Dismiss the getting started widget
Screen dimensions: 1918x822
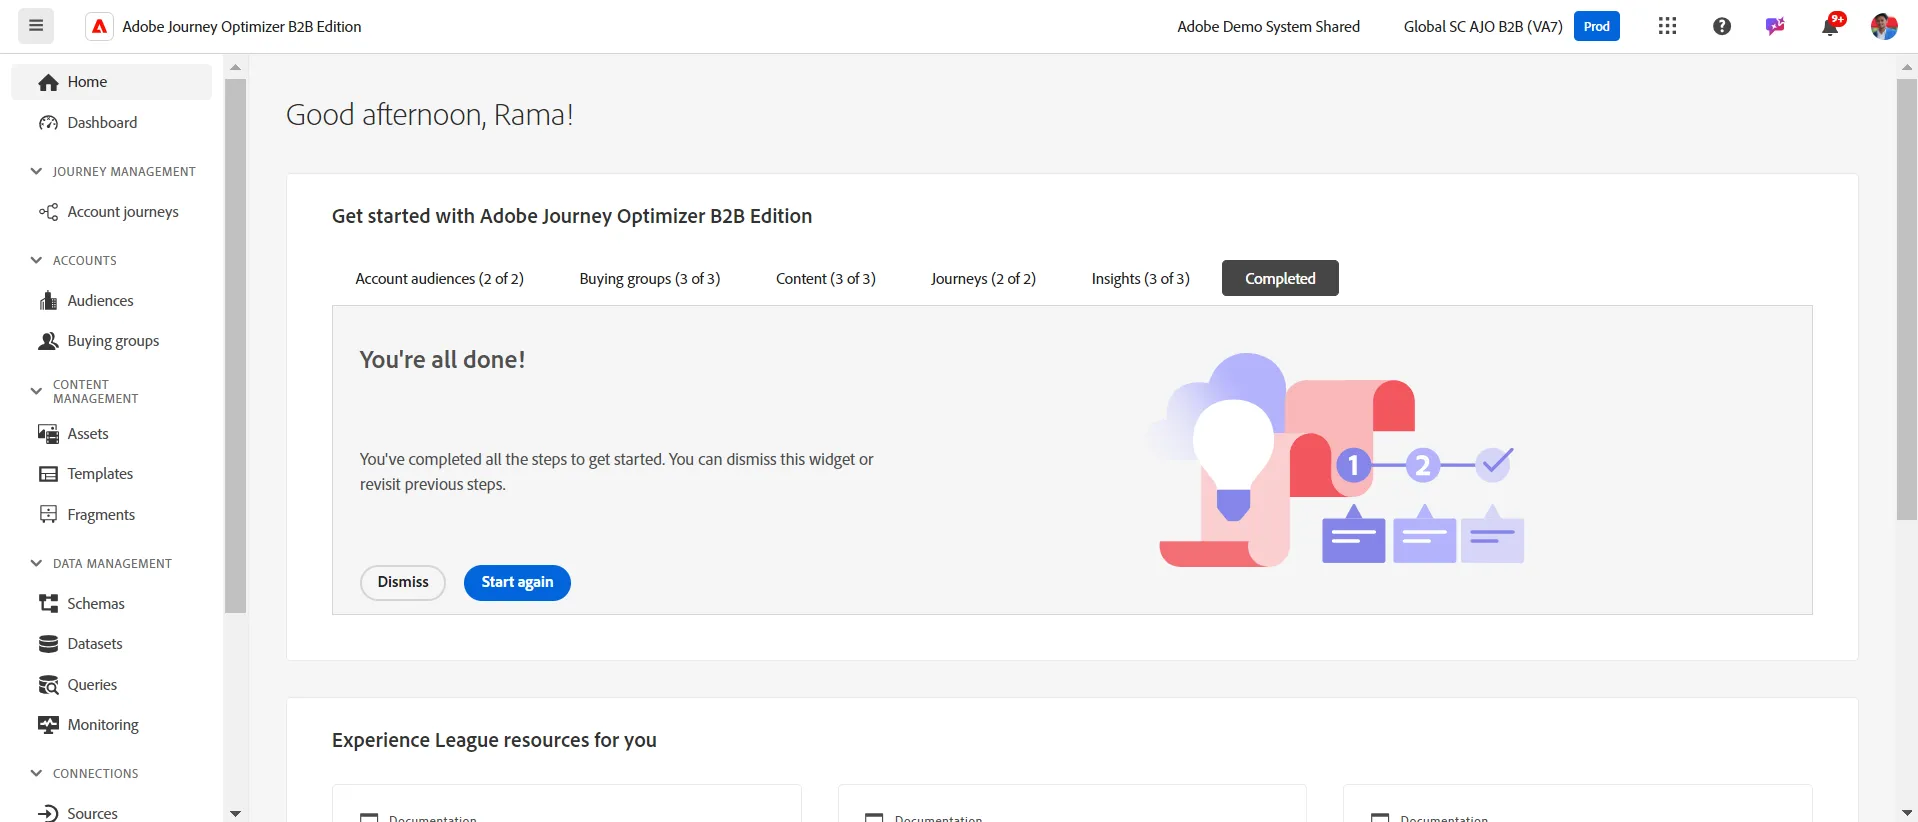[x=403, y=583]
